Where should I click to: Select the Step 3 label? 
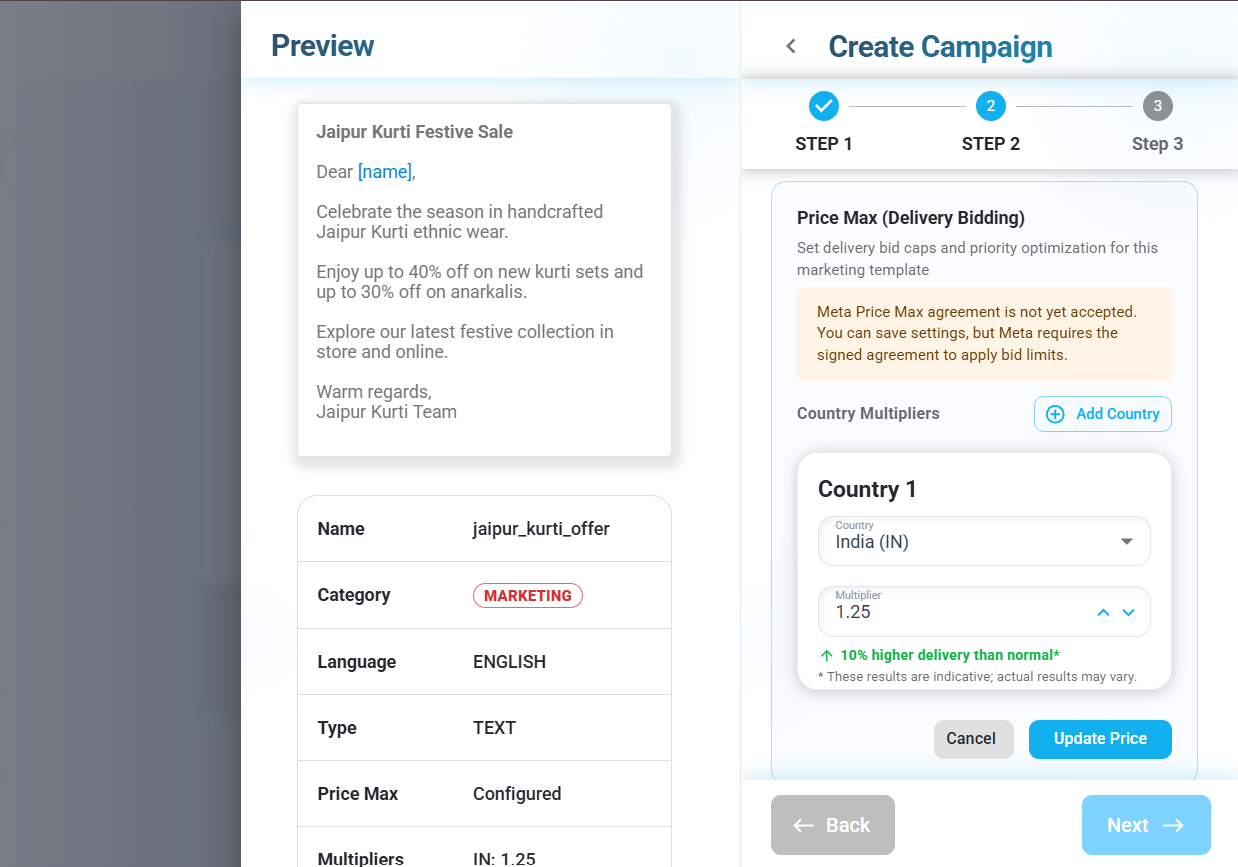click(x=1158, y=144)
